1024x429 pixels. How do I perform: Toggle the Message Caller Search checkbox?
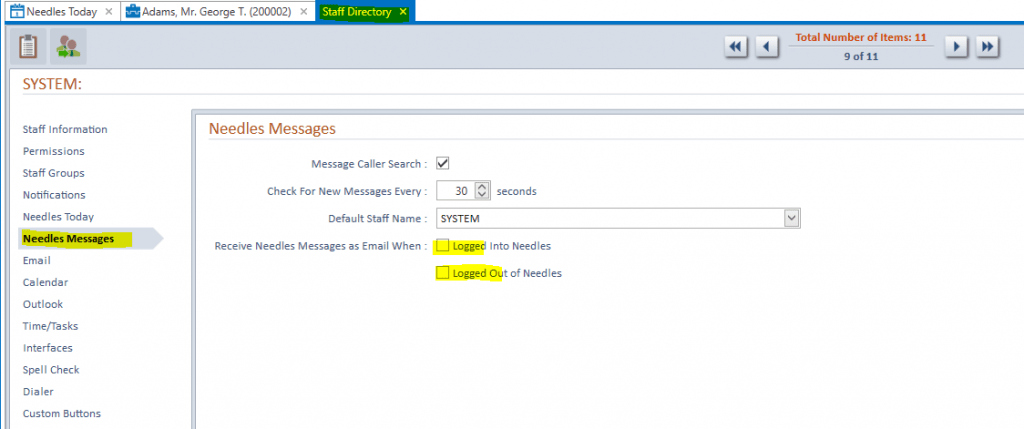(443, 163)
